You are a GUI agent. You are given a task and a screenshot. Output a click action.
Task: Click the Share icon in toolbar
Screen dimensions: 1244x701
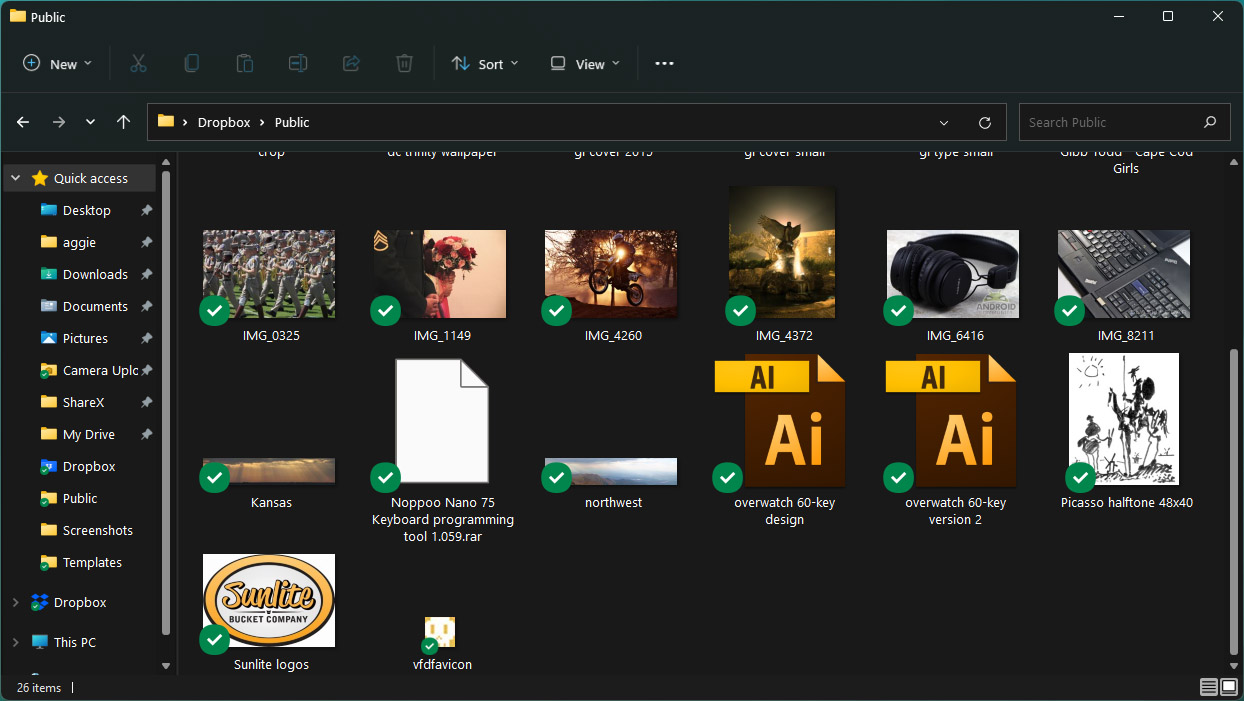(x=351, y=63)
